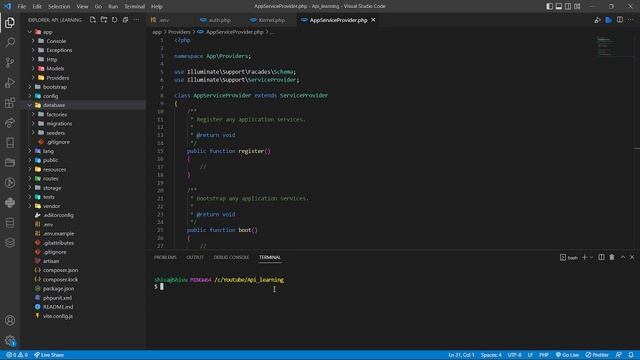This screenshot has height=360, width=640.
Task: Open the Selection menu
Action: 59,7
